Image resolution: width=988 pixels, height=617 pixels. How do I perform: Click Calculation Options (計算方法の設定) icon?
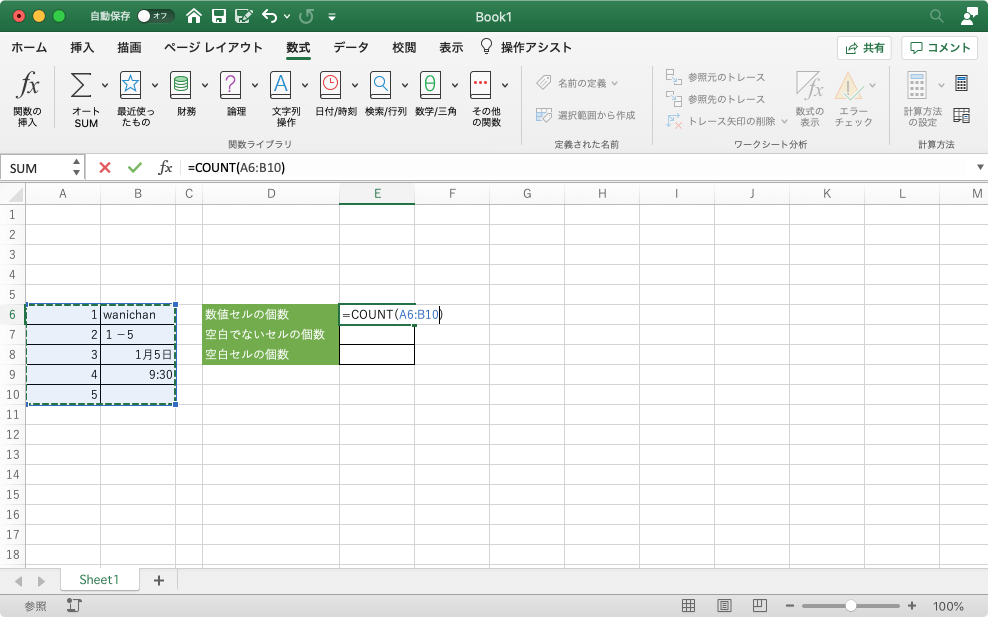(x=917, y=85)
